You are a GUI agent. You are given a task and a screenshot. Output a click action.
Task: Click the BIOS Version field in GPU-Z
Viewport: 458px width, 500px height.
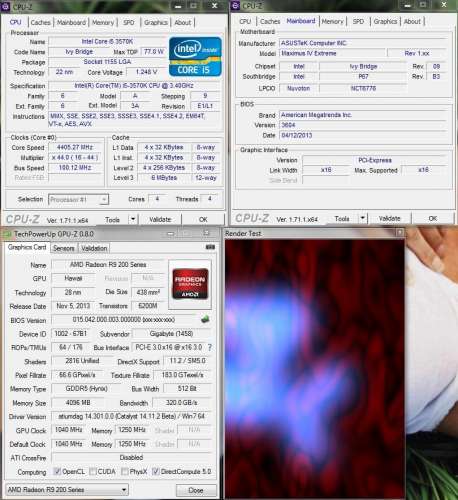pyautogui.click(x=124, y=320)
